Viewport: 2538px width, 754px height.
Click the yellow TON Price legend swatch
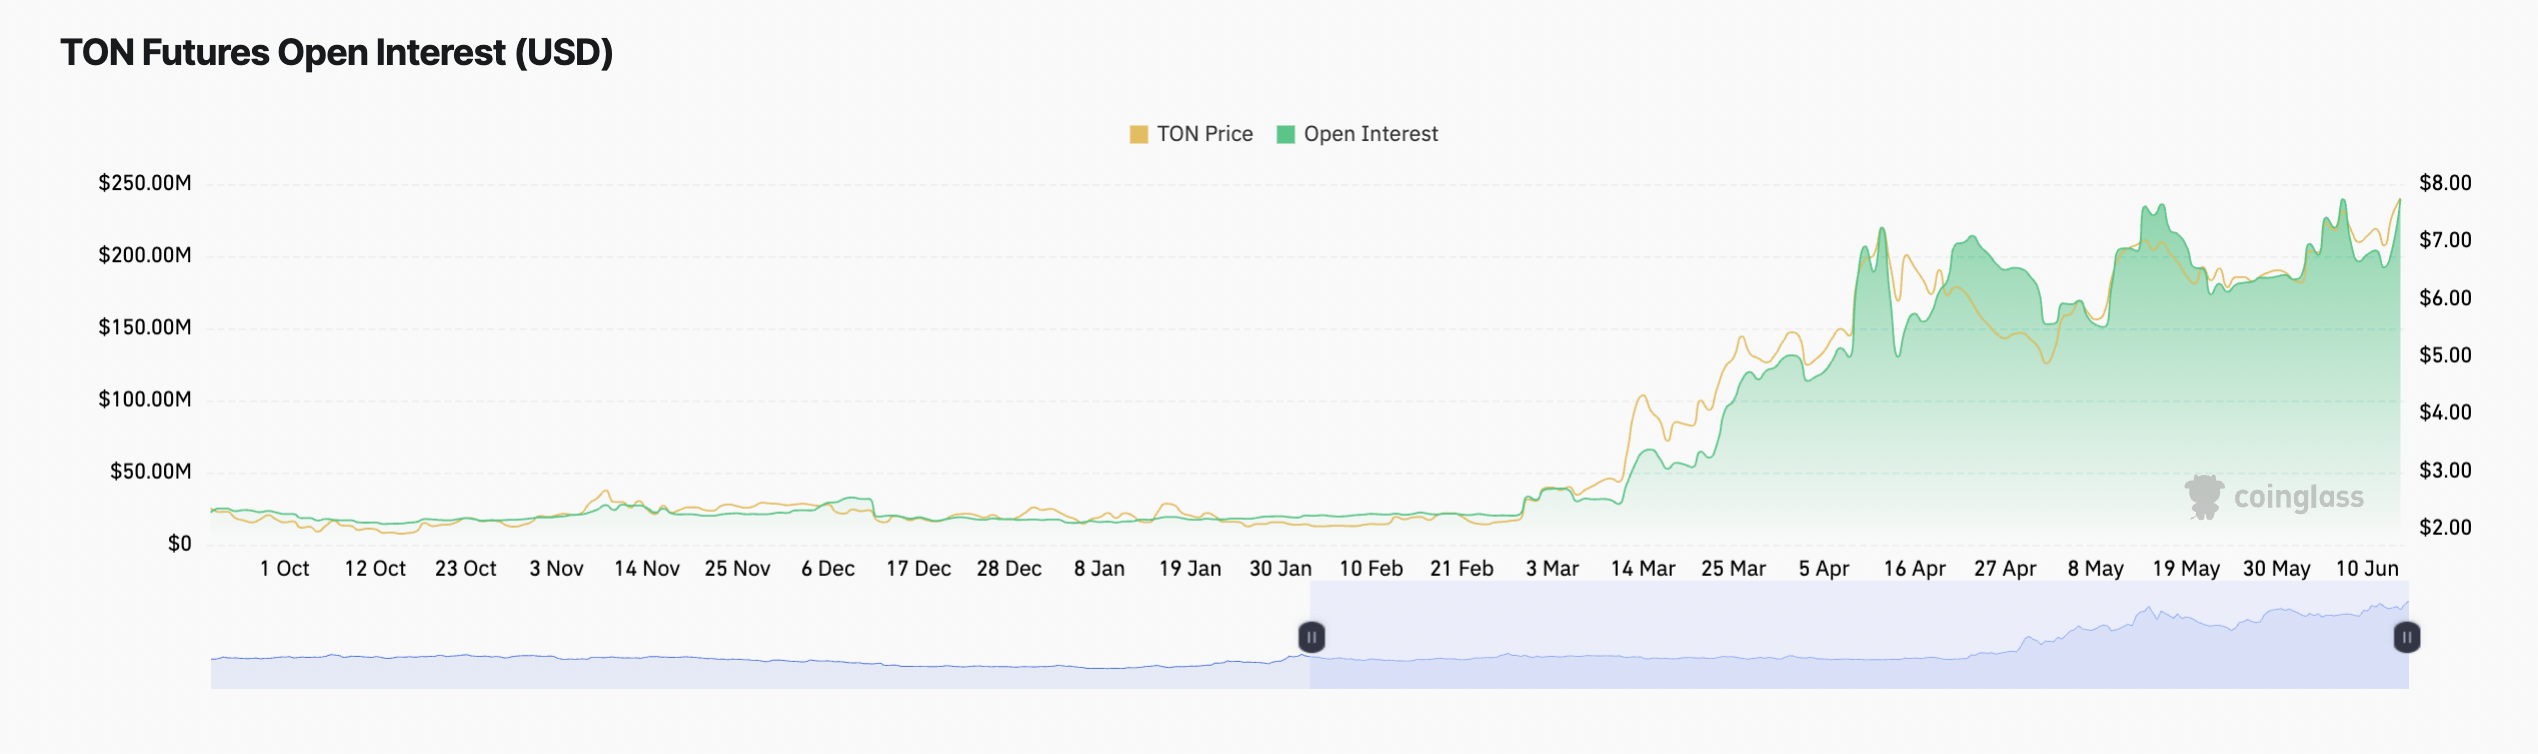tap(1138, 134)
